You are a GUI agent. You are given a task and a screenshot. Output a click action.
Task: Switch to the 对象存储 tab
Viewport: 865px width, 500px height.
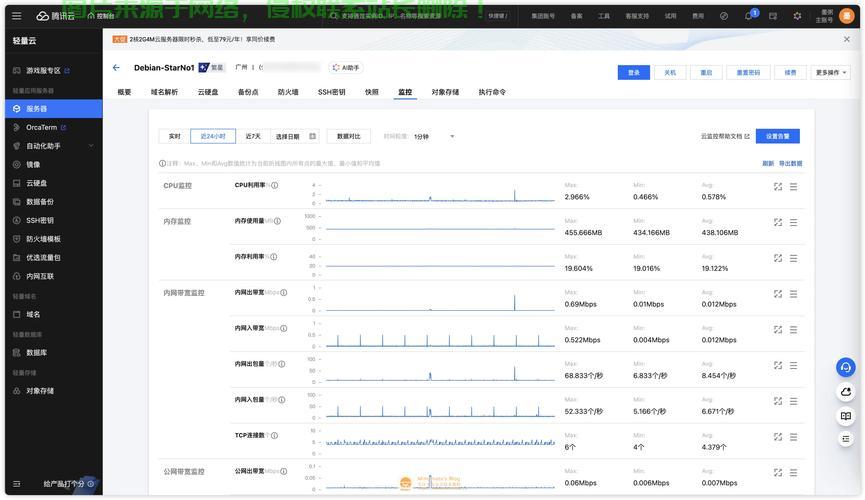(x=445, y=92)
